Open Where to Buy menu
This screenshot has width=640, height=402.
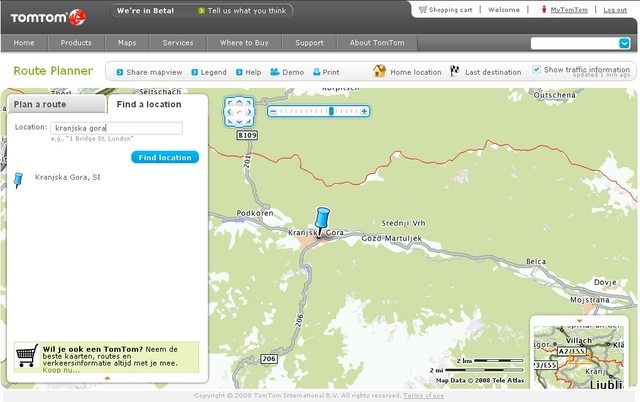[x=244, y=43]
